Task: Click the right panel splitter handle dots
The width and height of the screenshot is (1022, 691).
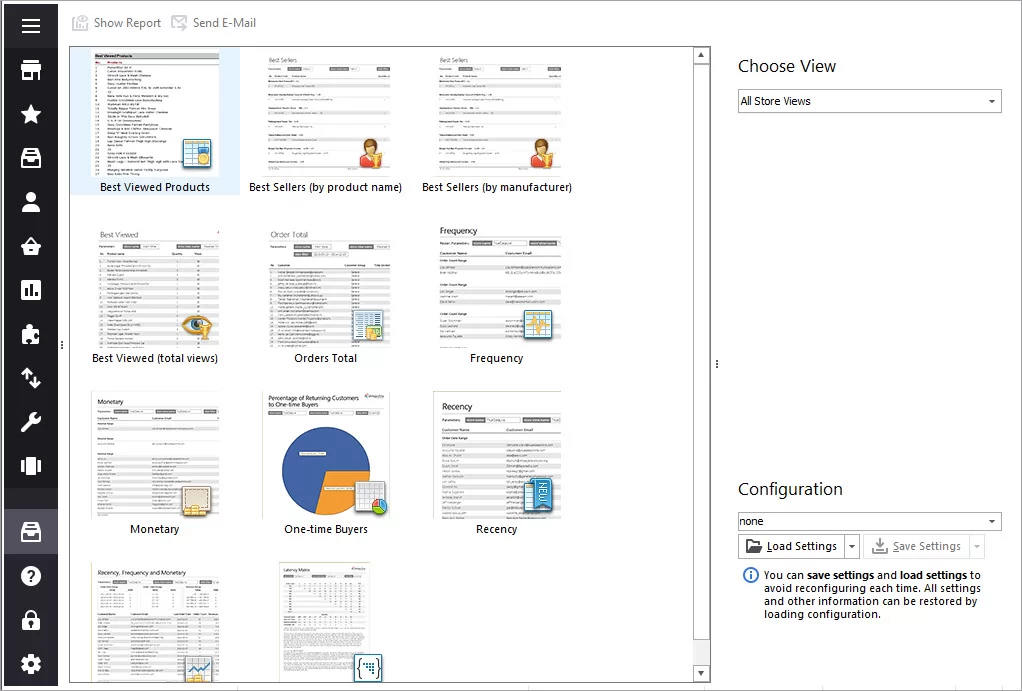Action: pos(717,364)
